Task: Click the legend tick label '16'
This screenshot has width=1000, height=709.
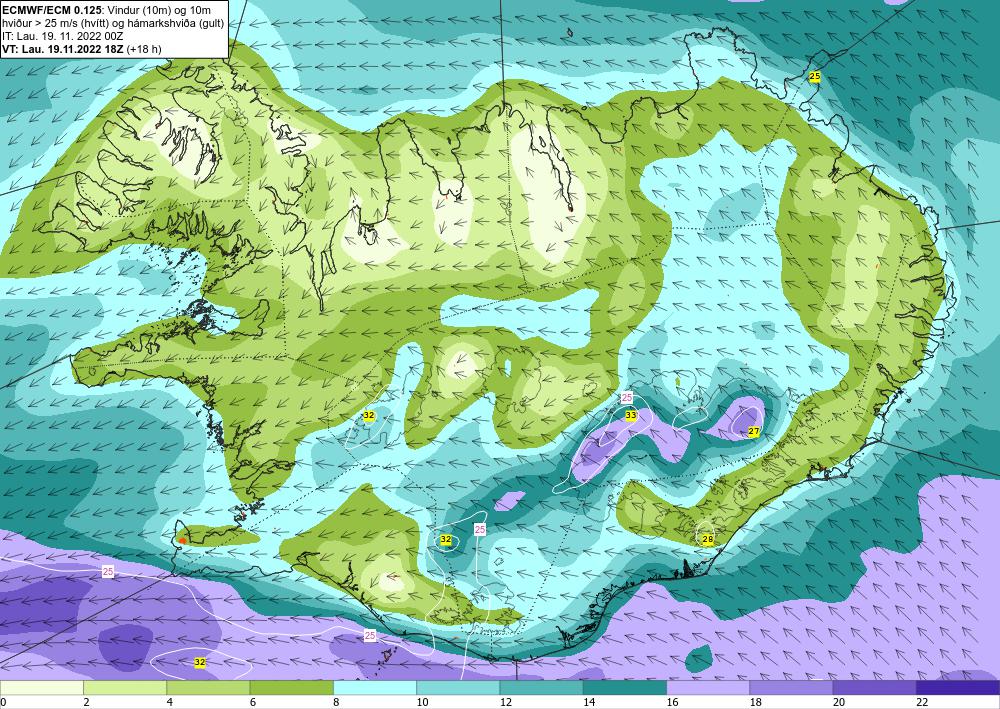Action: [672, 702]
